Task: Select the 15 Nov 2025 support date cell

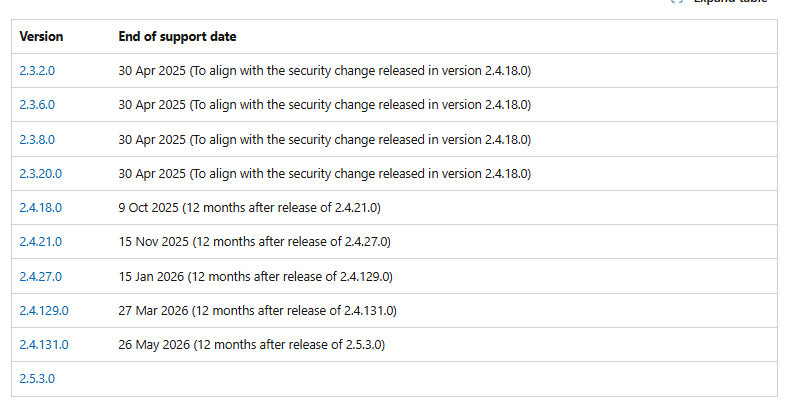Action: [444, 242]
